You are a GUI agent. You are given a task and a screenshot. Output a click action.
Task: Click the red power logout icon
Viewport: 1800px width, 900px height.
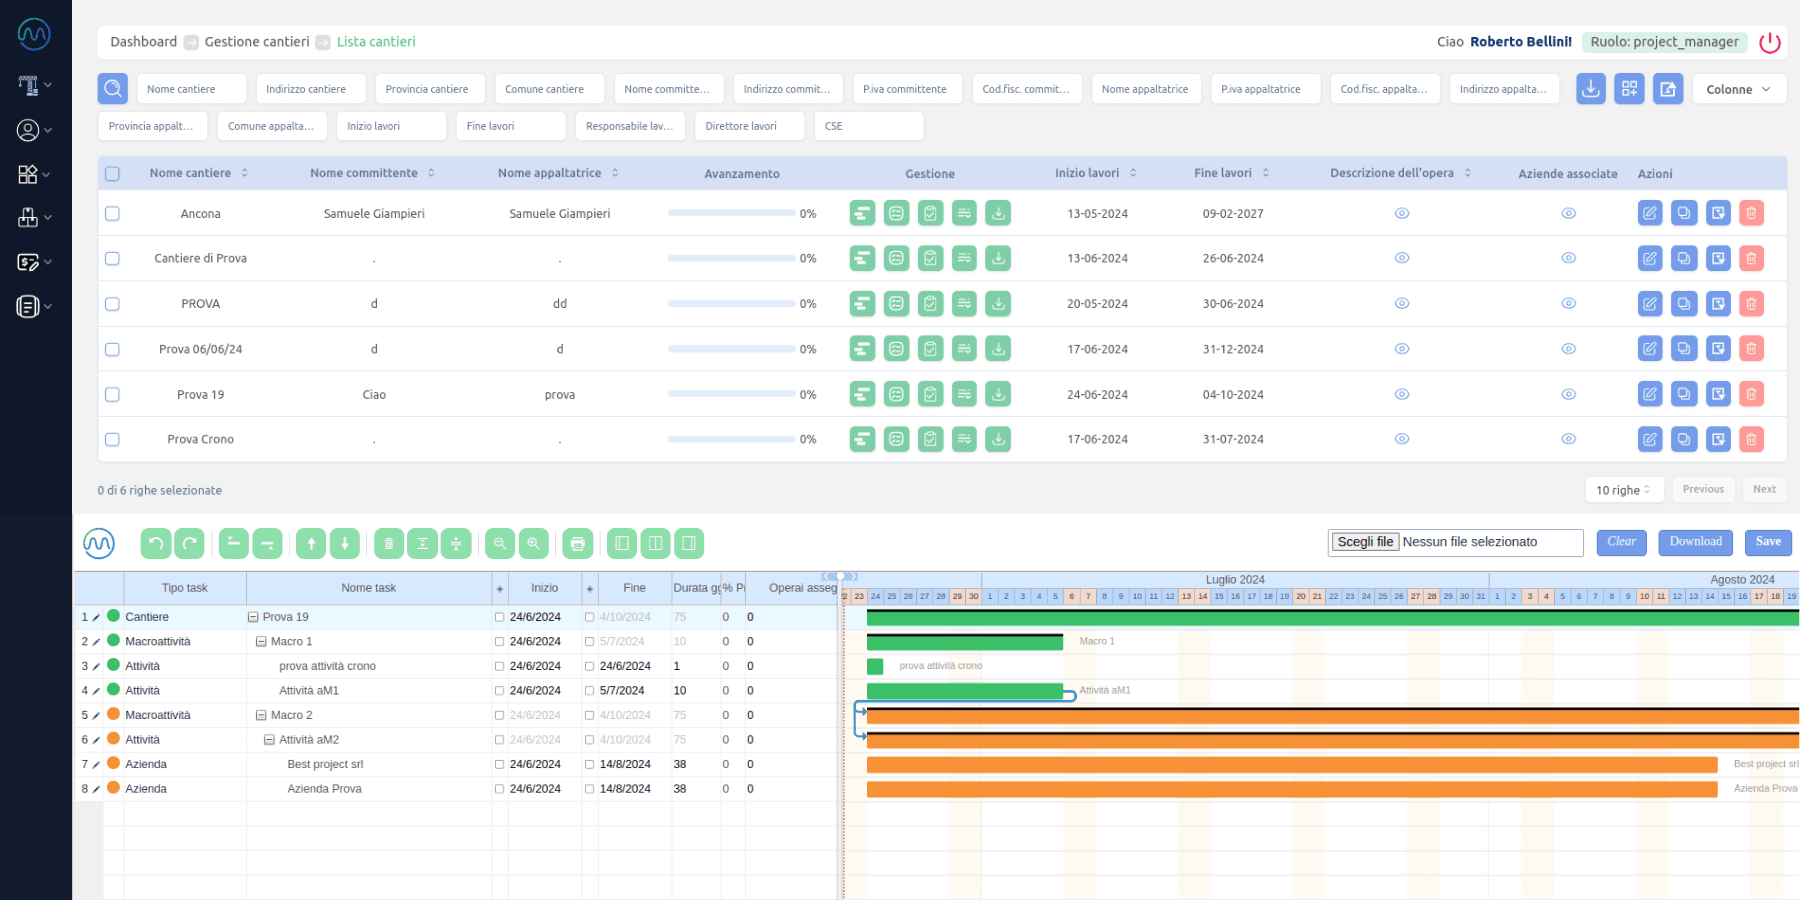click(1770, 42)
